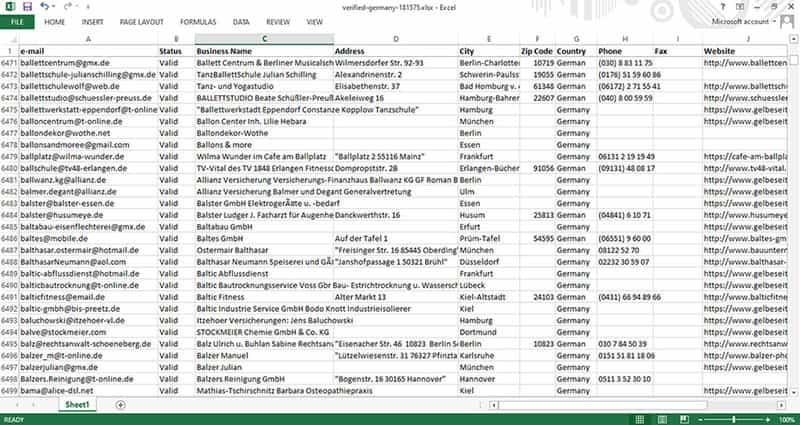This screenshot has width=800, height=425.
Task: Click the 'Business Name' header cell
Action: (264, 51)
